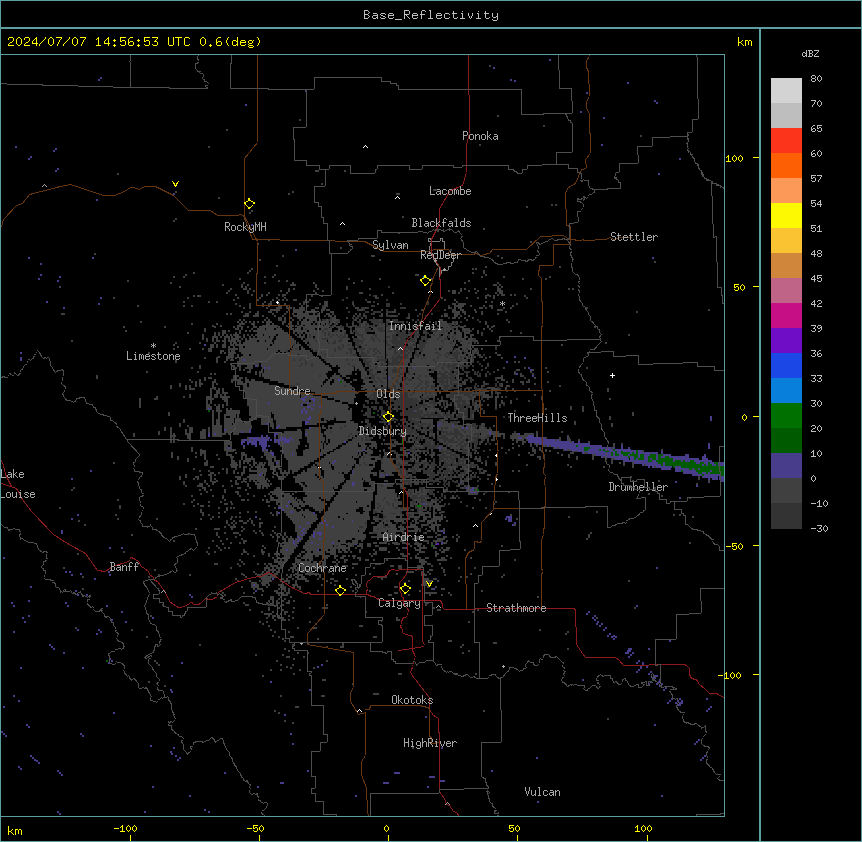Click the magenta 42 dBZ legend swatch
862x842 pixels.
[x=786, y=316]
